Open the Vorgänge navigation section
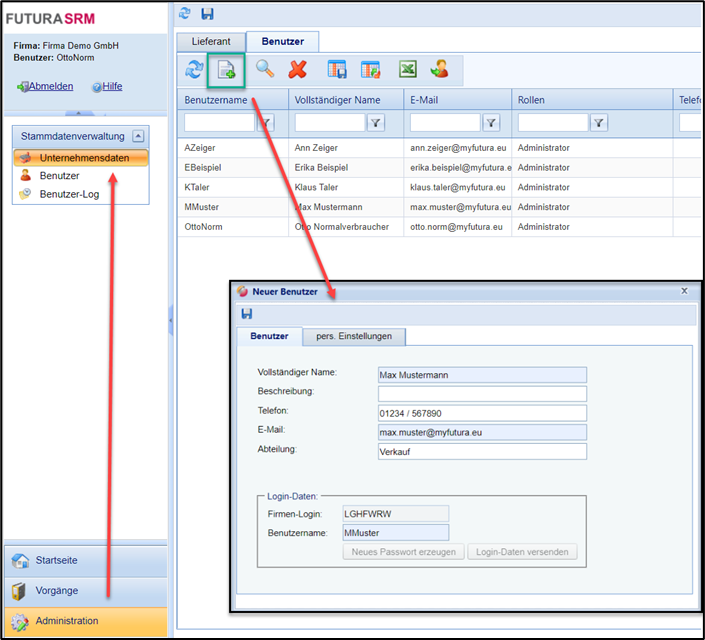The image size is (705, 640). 83,590
